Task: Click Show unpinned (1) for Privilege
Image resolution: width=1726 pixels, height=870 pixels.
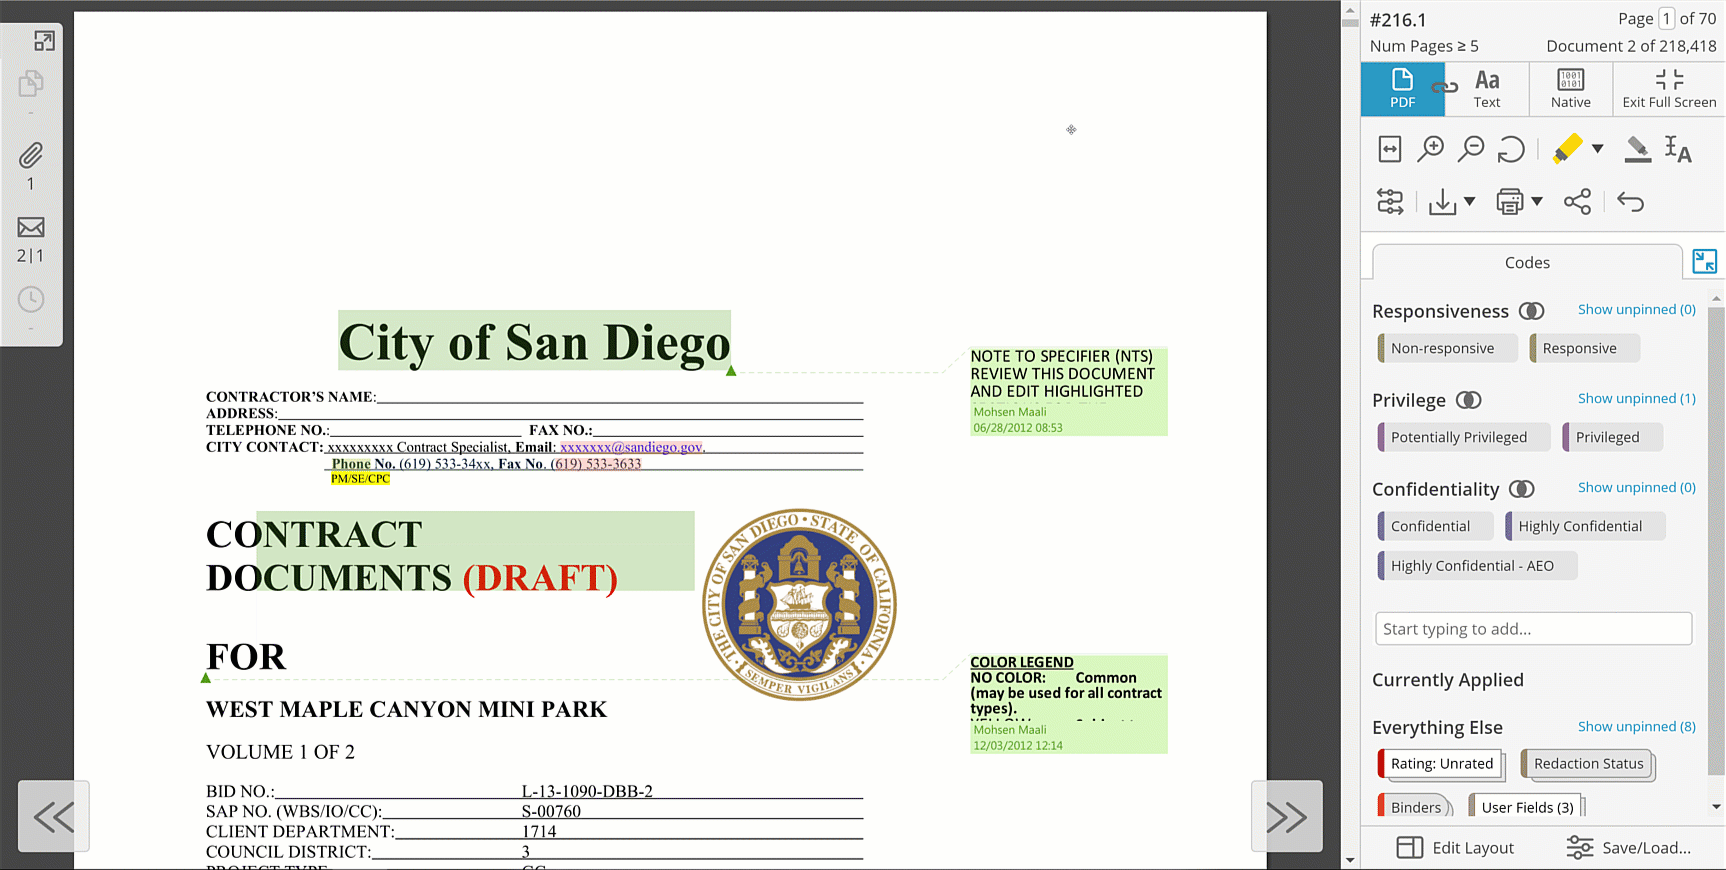Action: pyautogui.click(x=1636, y=399)
